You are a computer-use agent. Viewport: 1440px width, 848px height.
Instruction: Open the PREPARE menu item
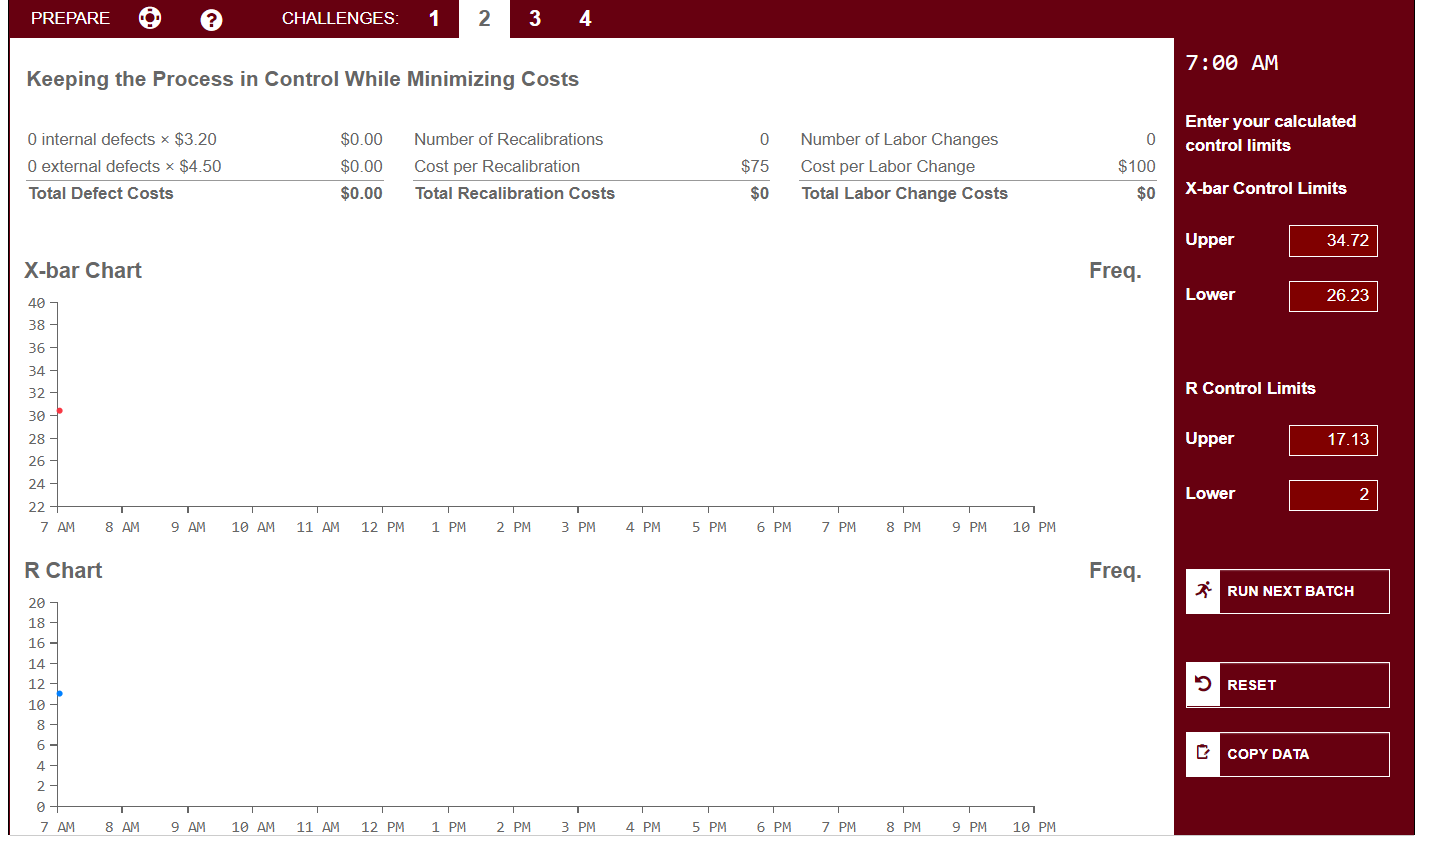[70, 18]
